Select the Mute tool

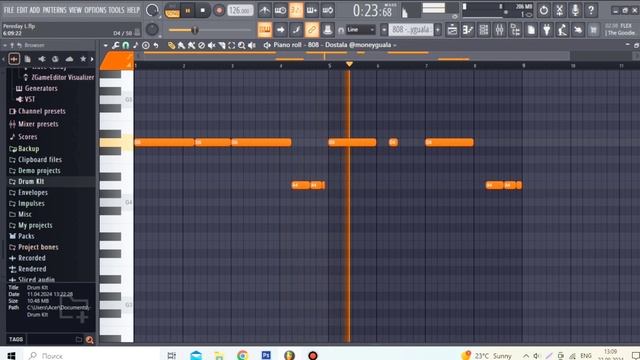pos(211,45)
